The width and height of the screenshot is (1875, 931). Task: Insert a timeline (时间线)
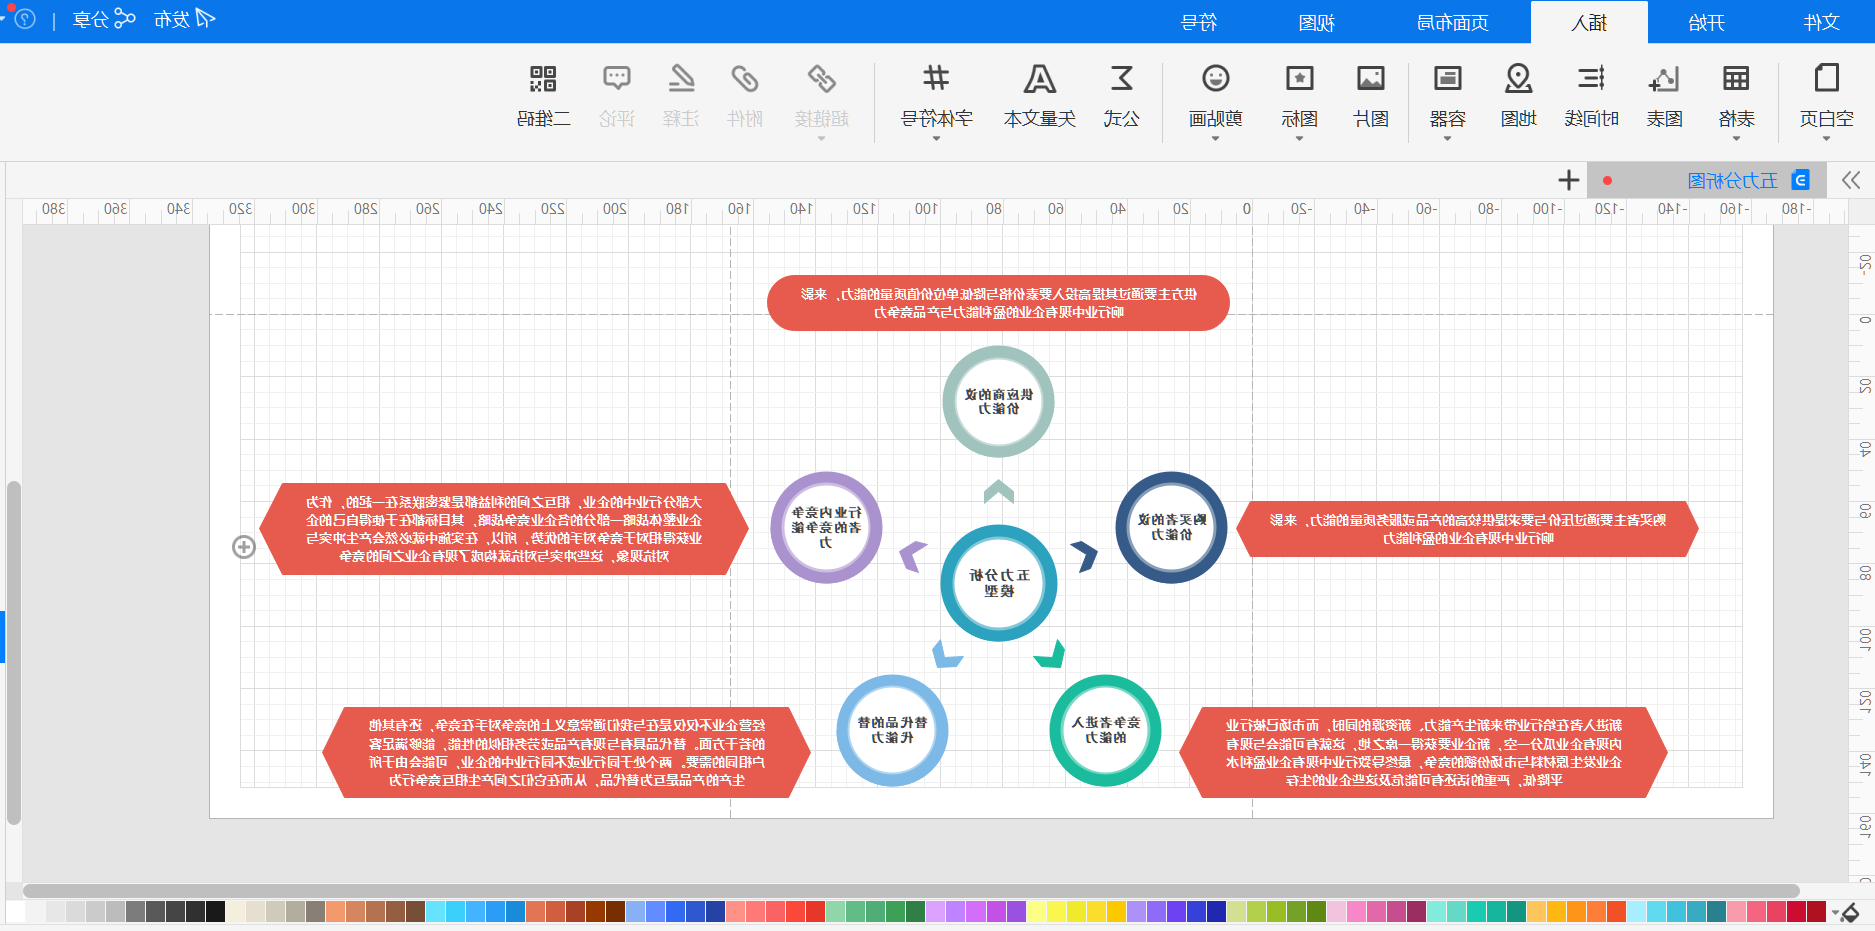click(1591, 97)
